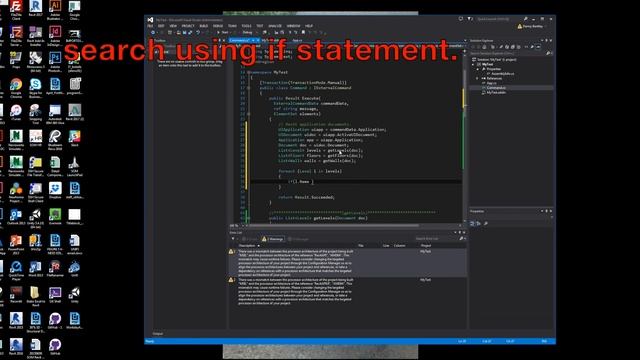Image resolution: width=640 pixels, height=360 pixels.
Task: Open FileZilla Client desktop shortcut
Action: (x=16, y=10)
